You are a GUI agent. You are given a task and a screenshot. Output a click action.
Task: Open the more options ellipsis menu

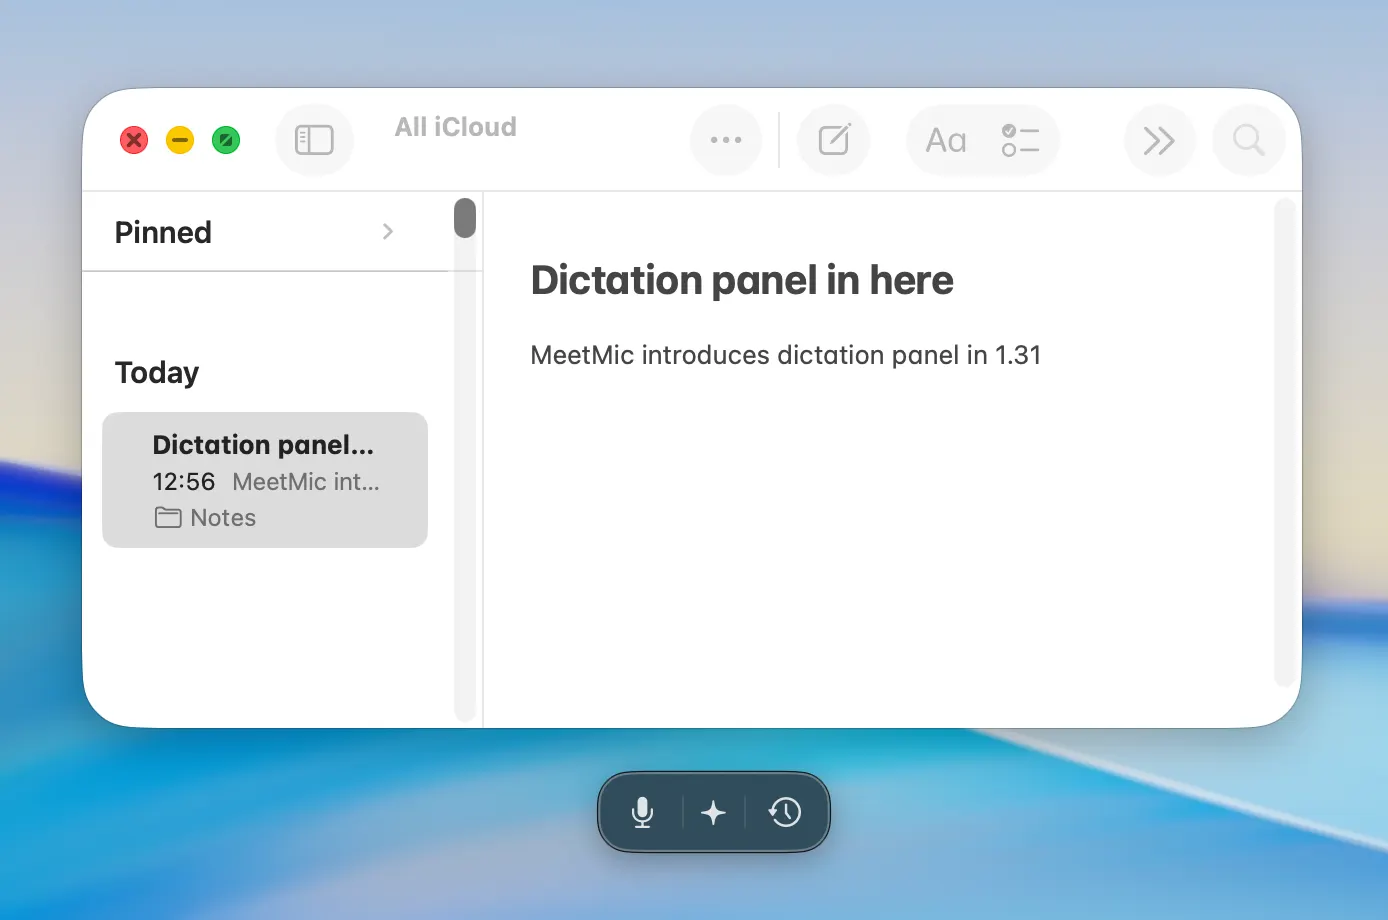click(x=726, y=140)
